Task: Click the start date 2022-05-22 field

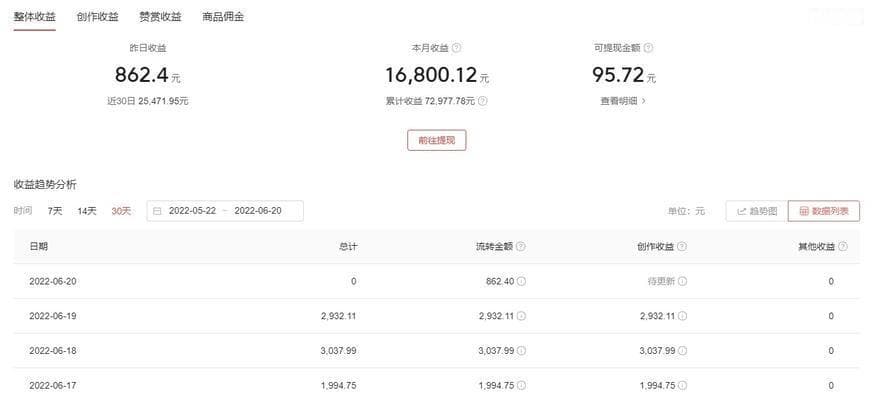Action: pyautogui.click(x=193, y=211)
